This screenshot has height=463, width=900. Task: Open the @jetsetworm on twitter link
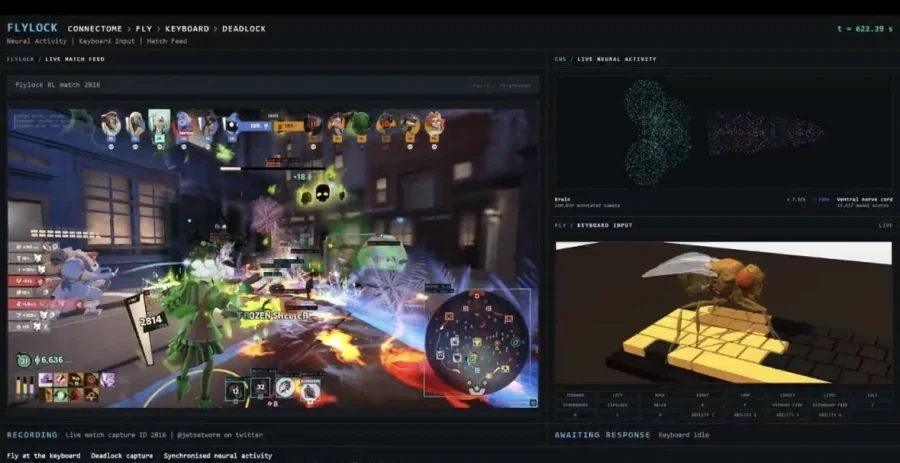click(x=220, y=435)
